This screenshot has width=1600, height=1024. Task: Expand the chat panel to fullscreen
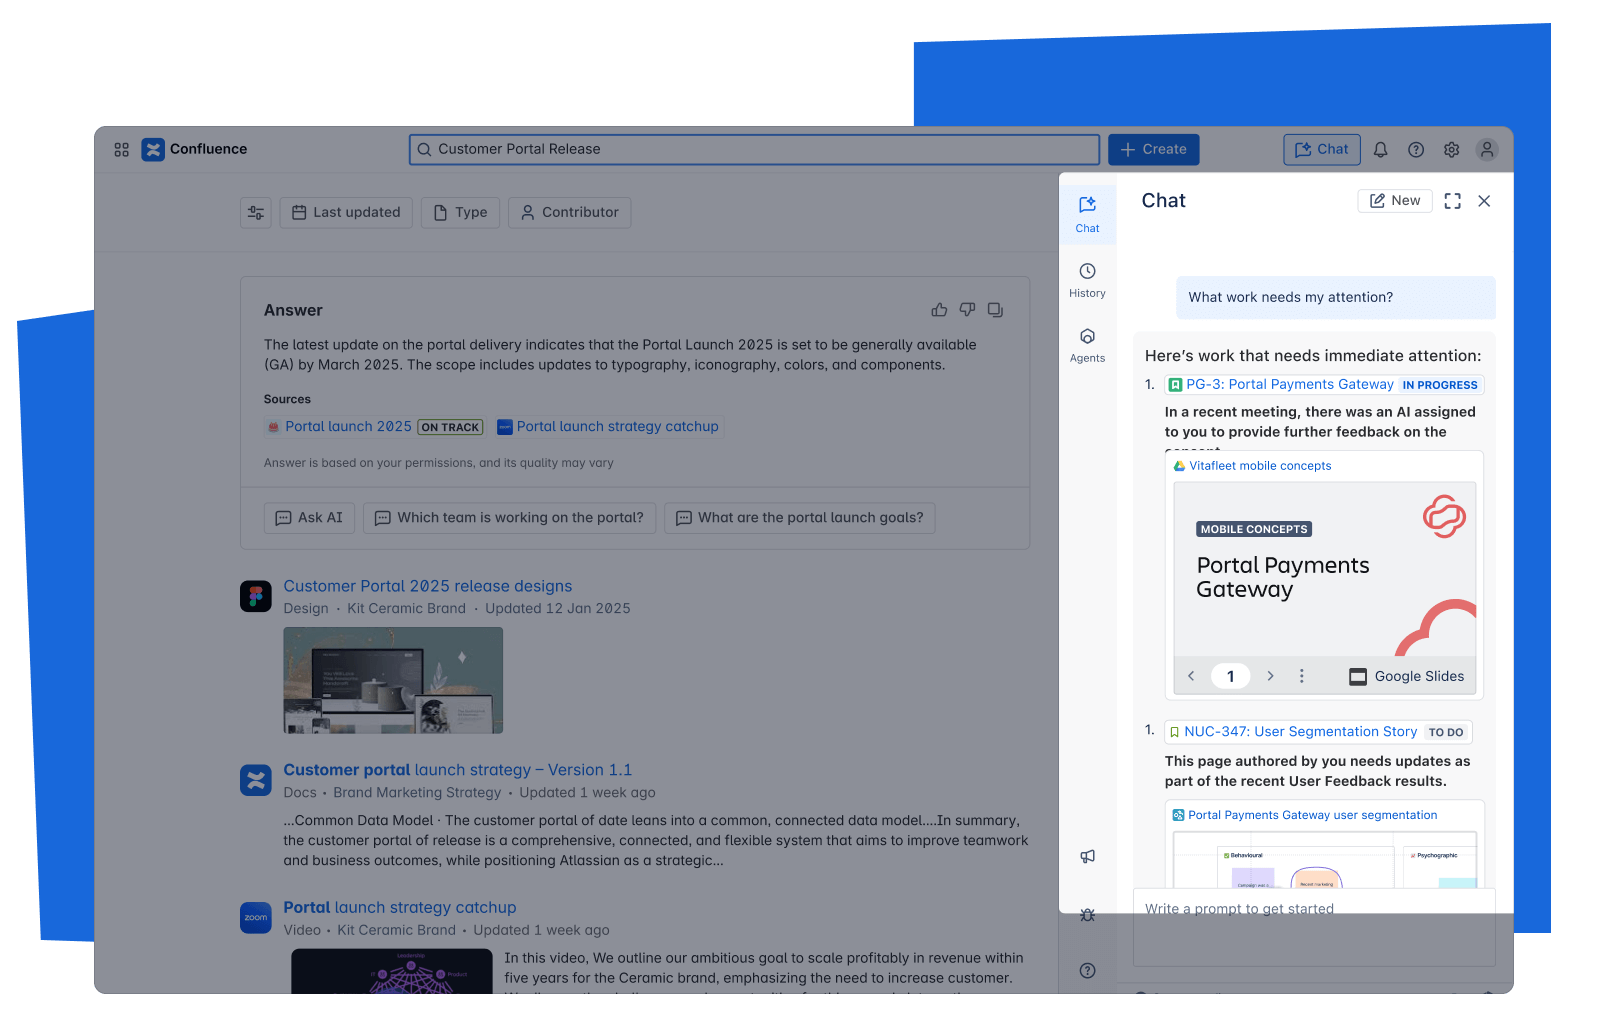(x=1452, y=200)
